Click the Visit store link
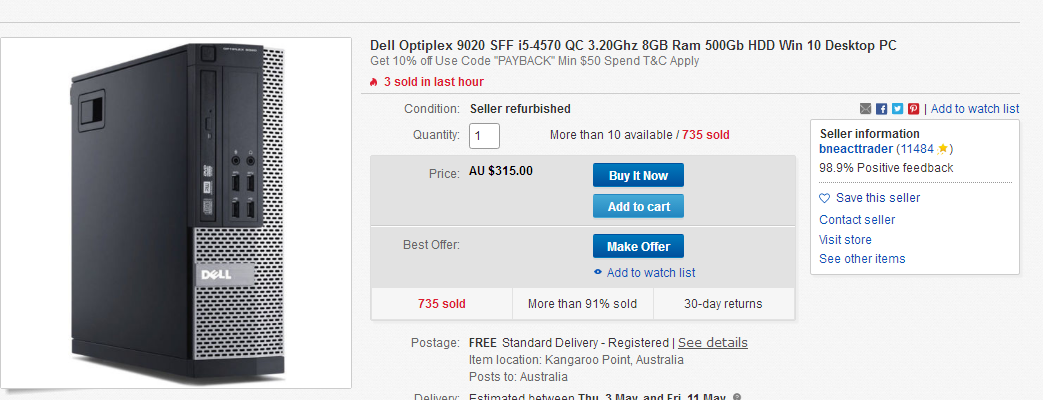 pos(845,240)
